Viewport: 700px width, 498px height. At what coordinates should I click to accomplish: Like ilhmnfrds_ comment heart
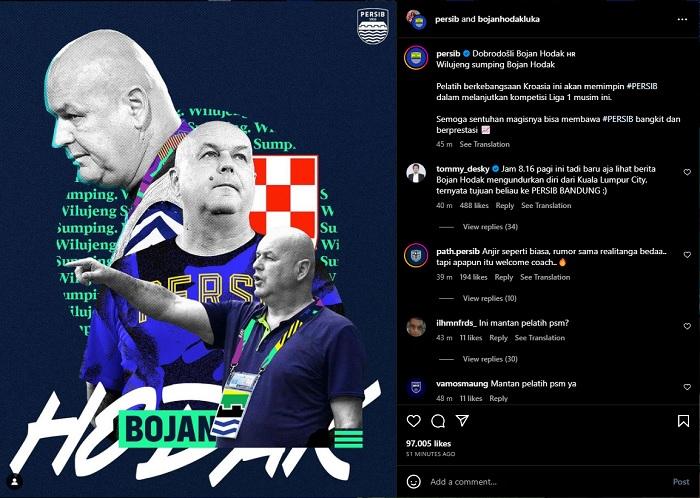click(x=687, y=326)
